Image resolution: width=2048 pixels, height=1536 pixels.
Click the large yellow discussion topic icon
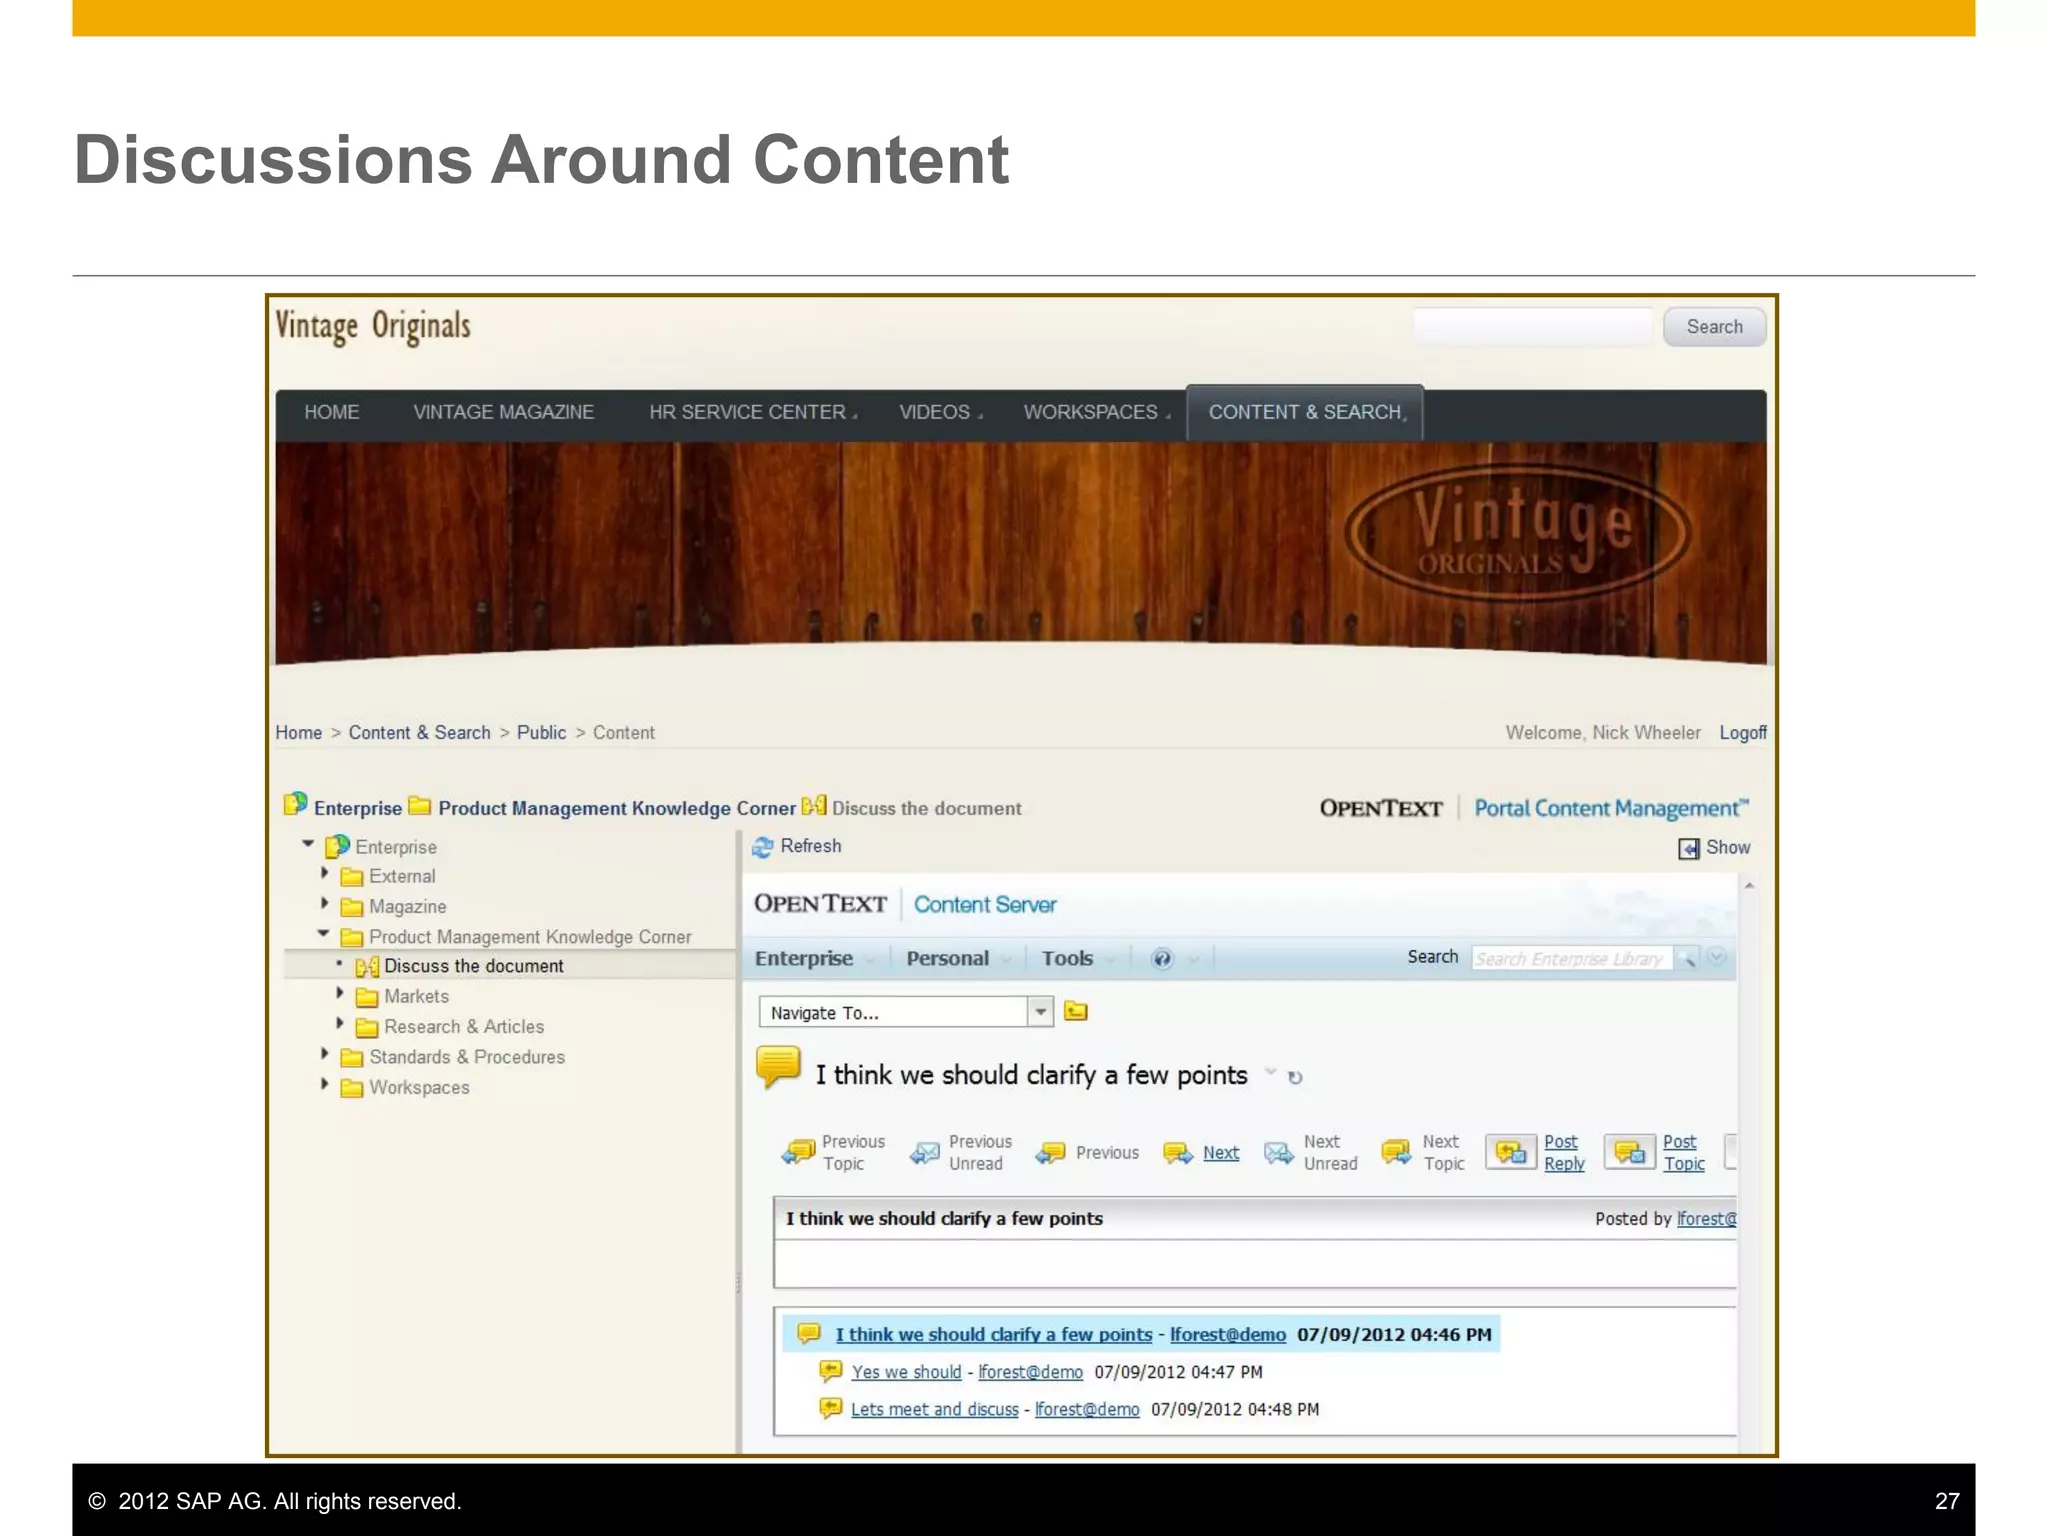[779, 1066]
